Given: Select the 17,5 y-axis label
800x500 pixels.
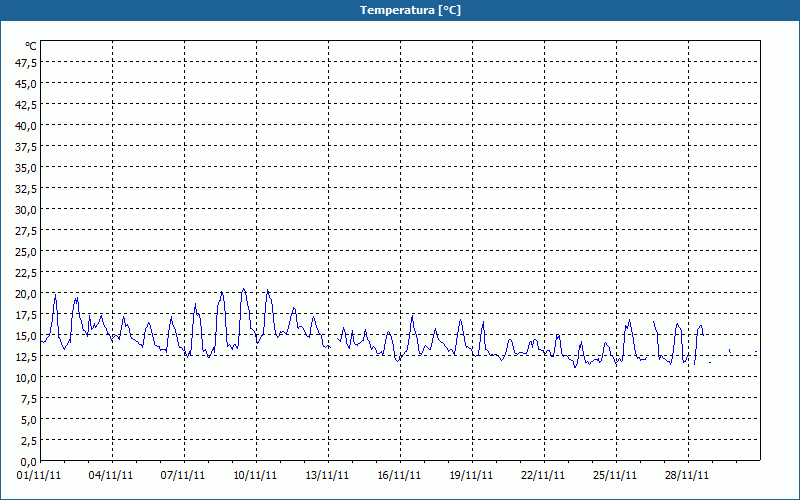Looking at the screenshot, I should [x=27, y=315].
